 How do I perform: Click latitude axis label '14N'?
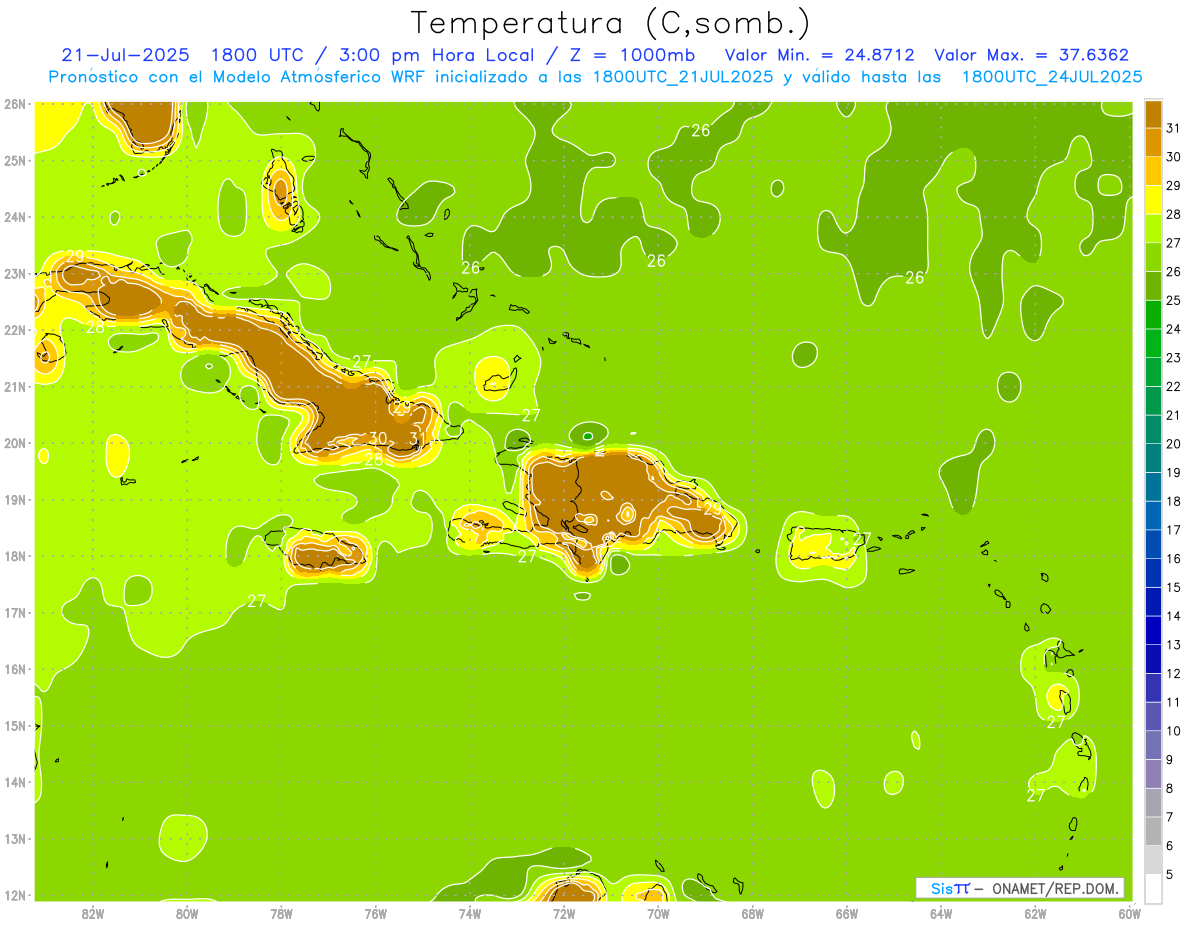(14, 782)
